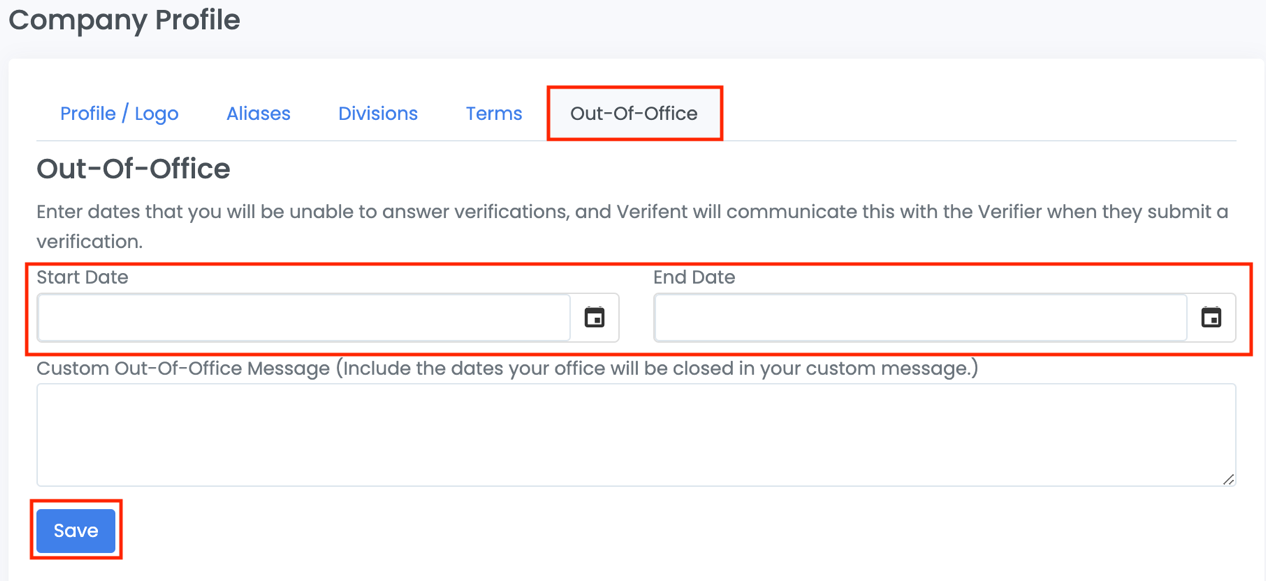1266x581 pixels.
Task: Click the Custom Out-Of-Office Message label text
Action: [183, 369]
